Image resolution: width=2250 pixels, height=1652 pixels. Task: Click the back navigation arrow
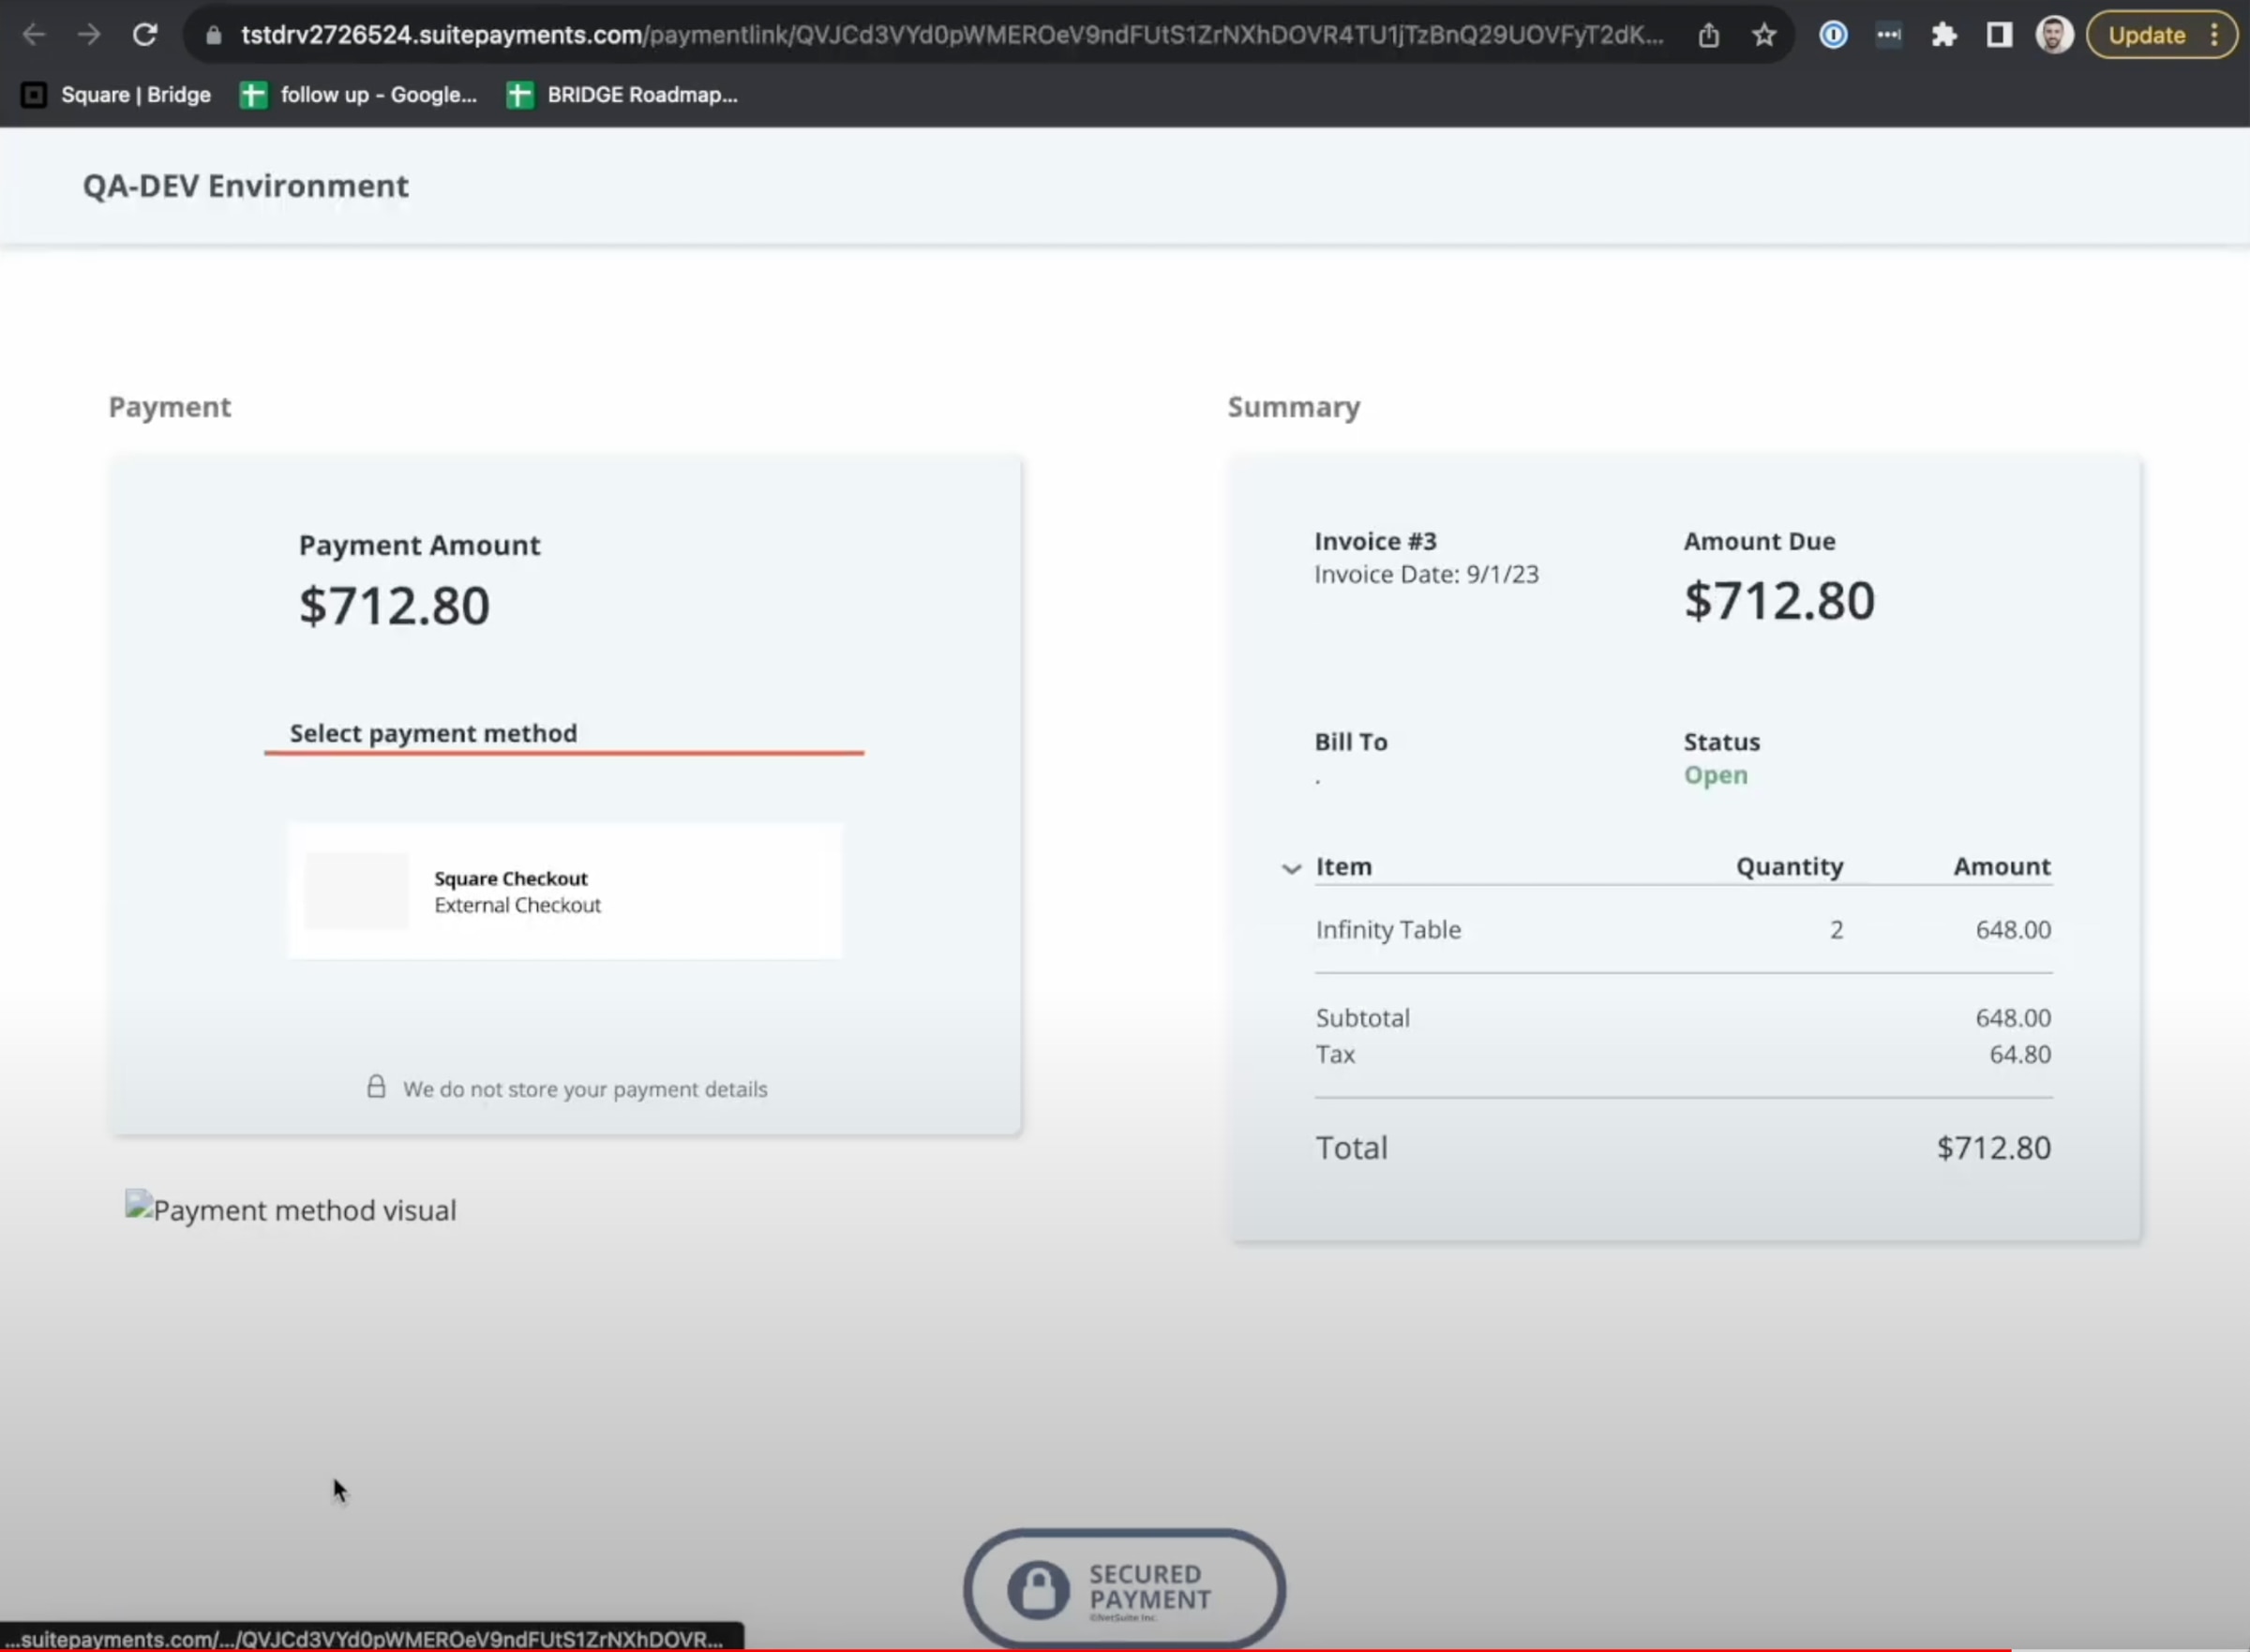point(34,35)
